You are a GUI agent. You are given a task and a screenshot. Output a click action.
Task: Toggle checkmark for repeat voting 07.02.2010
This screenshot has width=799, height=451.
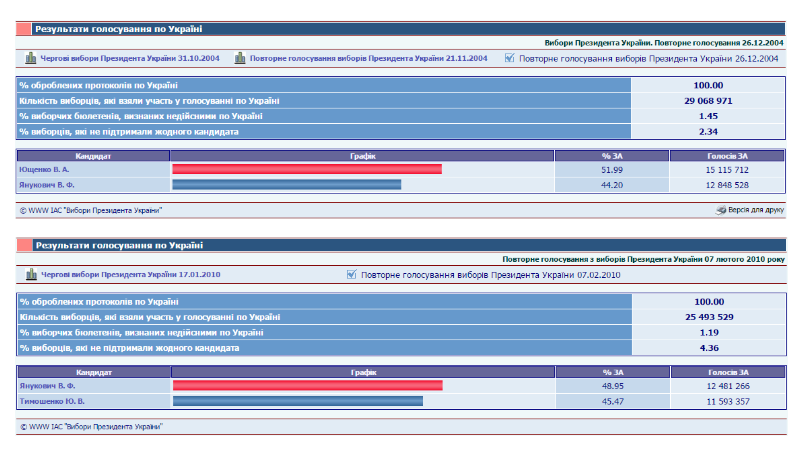point(351,274)
